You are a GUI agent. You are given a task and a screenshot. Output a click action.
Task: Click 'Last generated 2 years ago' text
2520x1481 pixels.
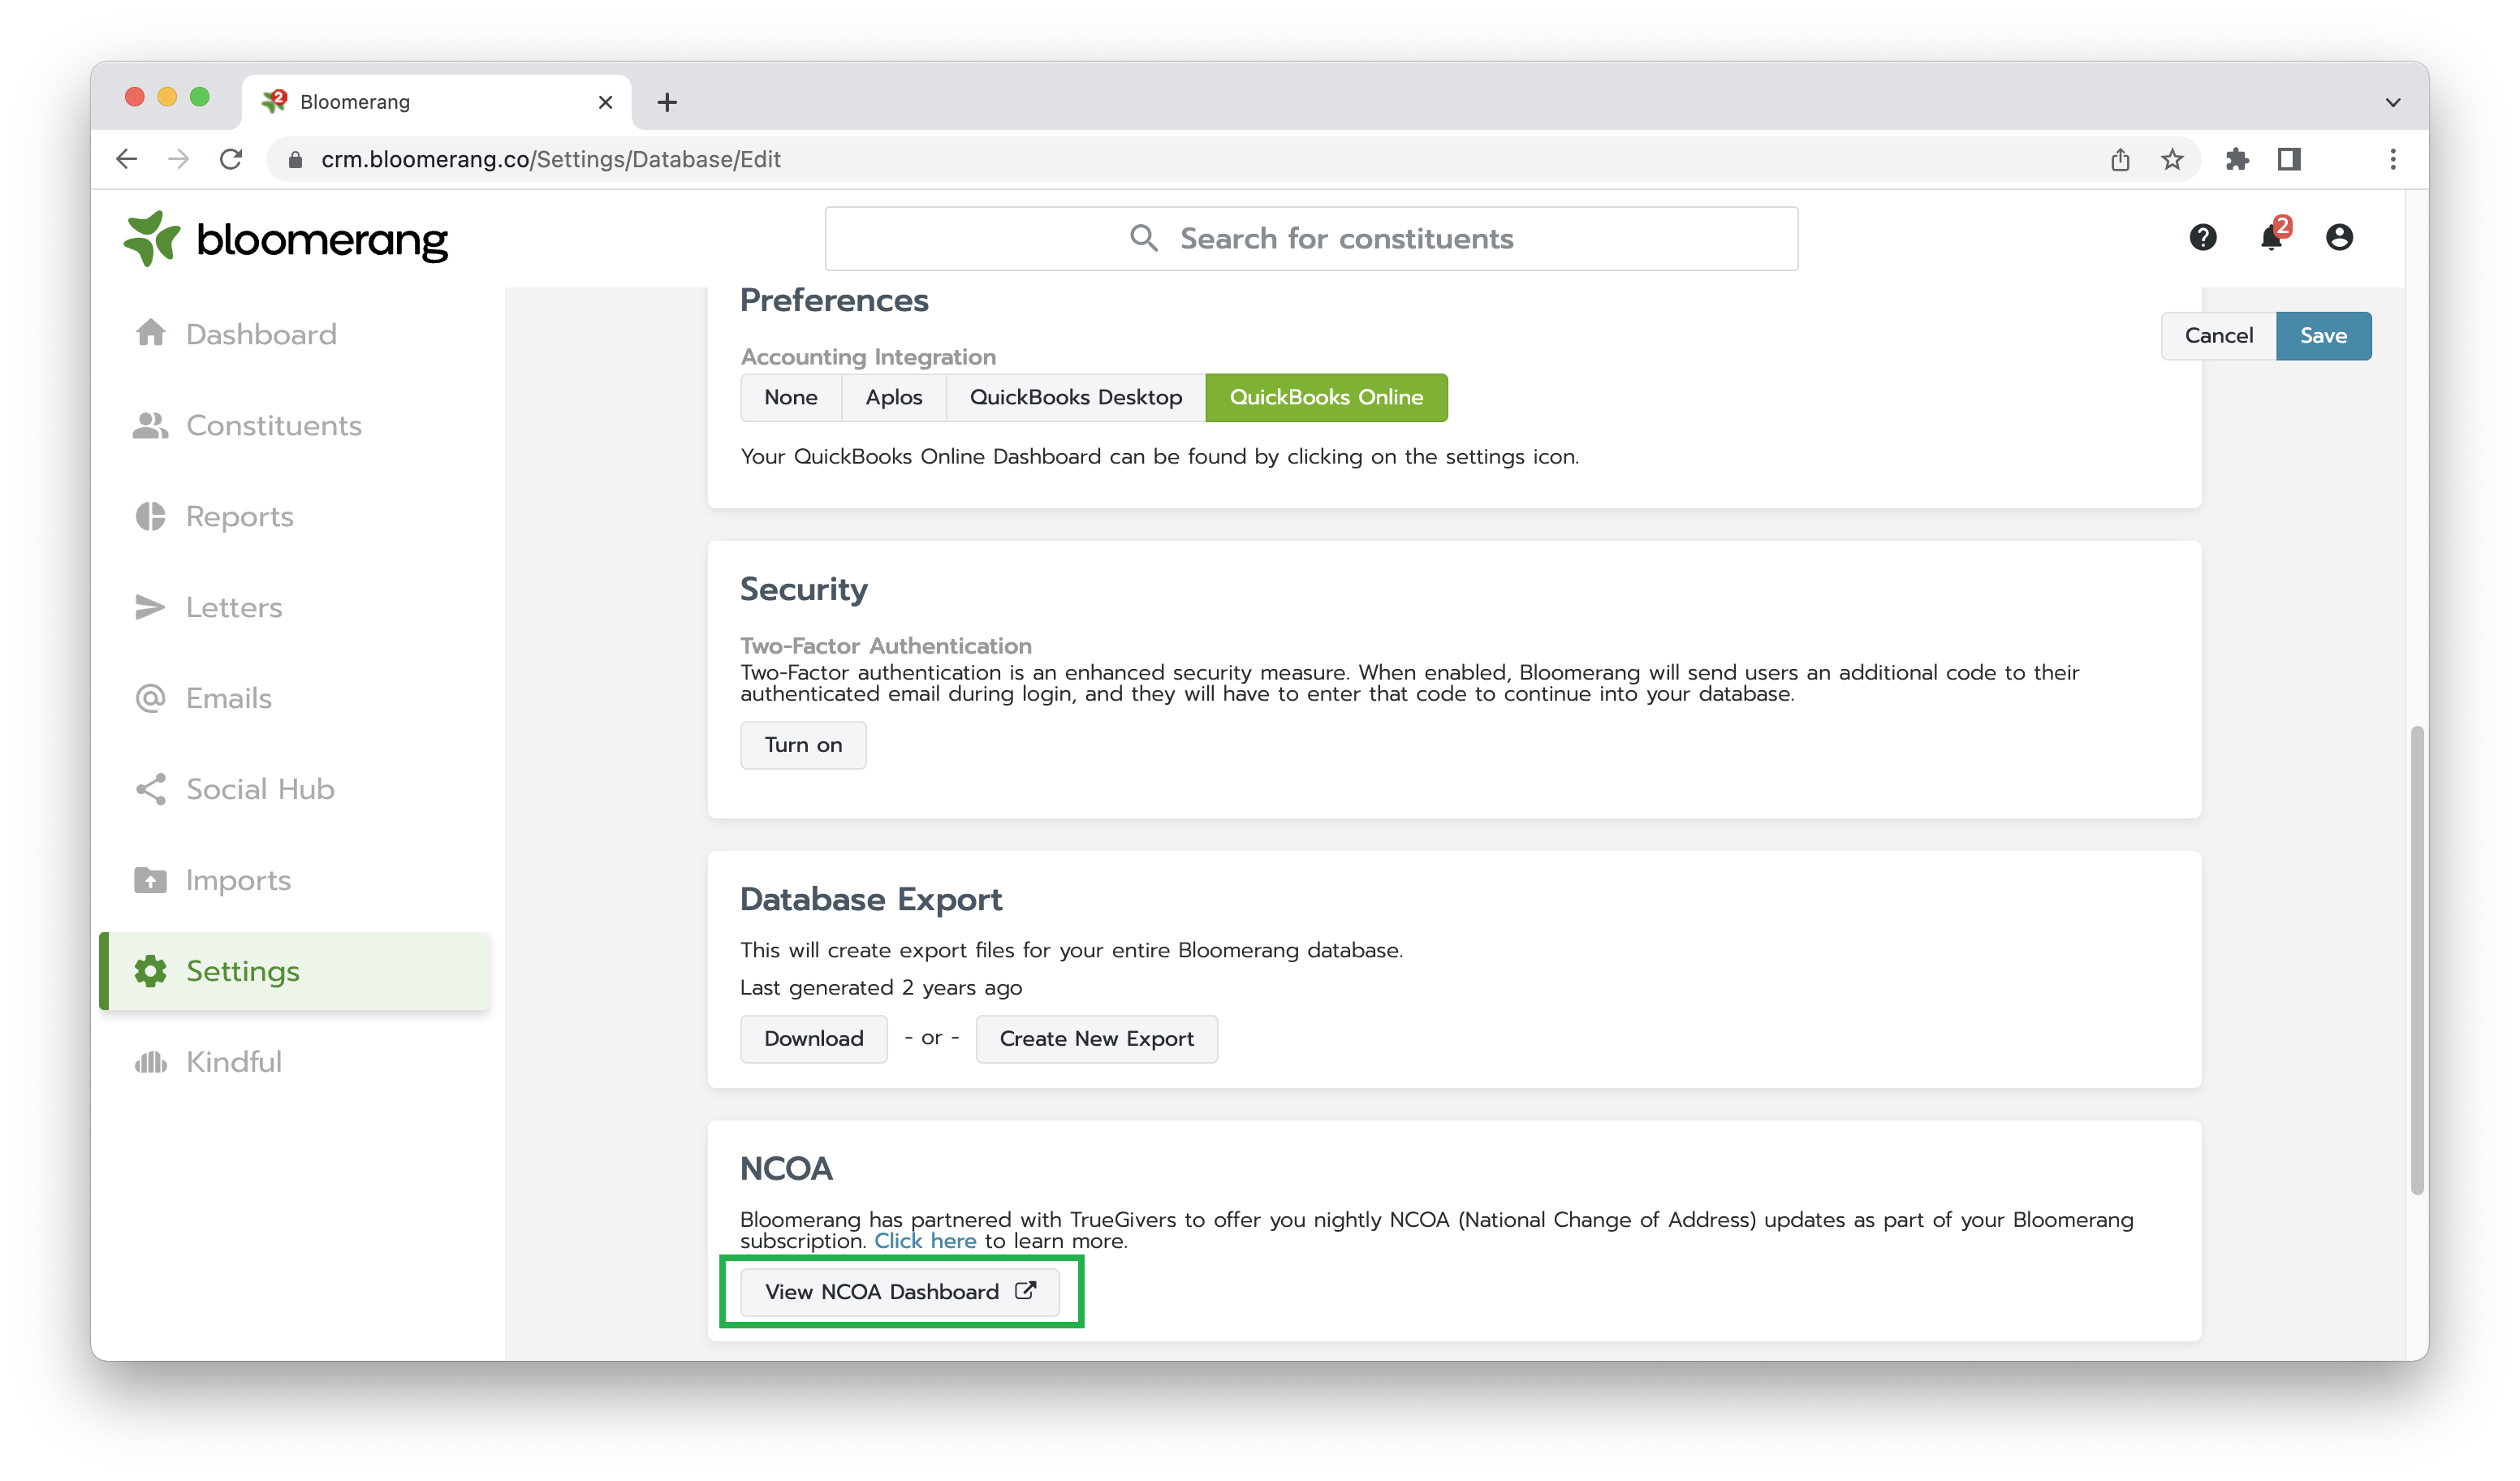pos(881,988)
